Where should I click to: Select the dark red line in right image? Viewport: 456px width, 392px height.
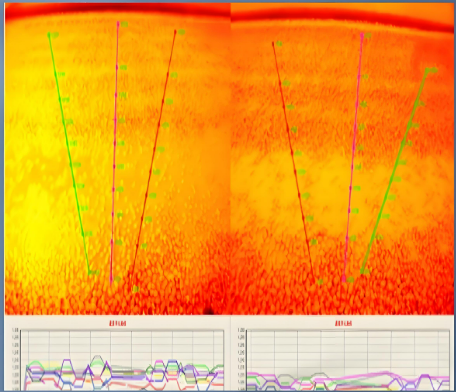coord(294,160)
